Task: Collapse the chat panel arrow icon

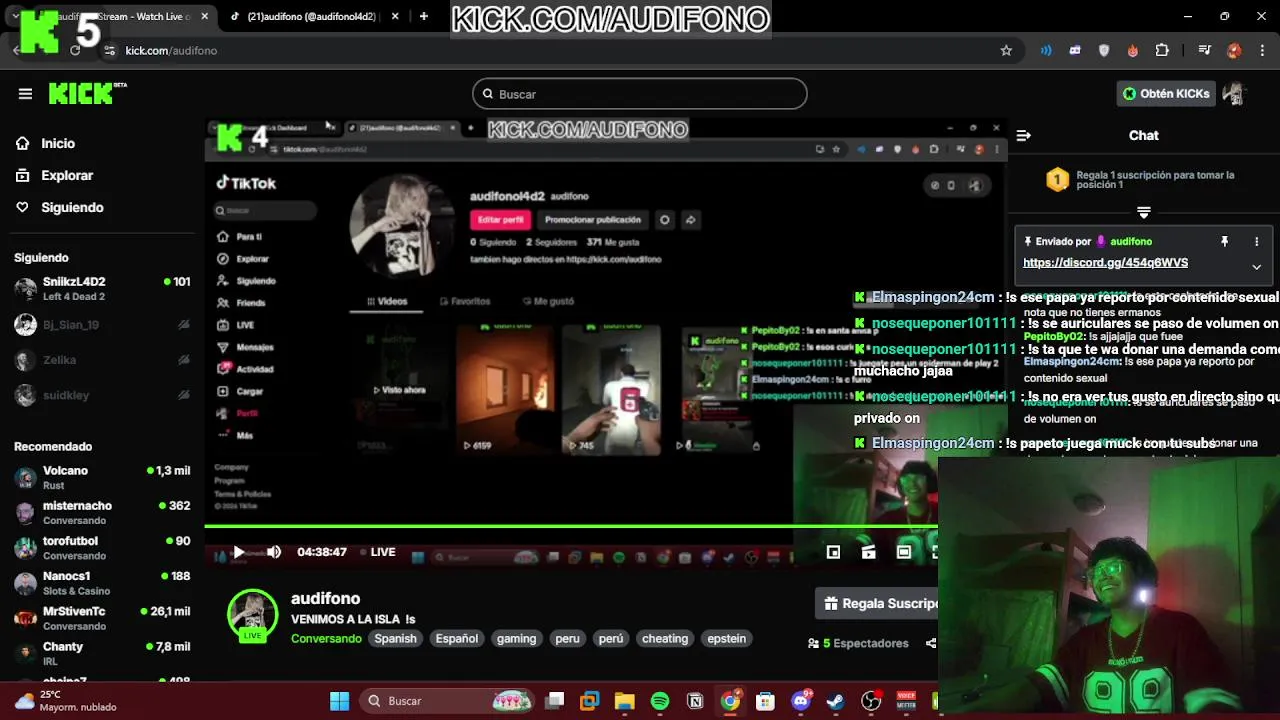Action: tap(1023, 135)
